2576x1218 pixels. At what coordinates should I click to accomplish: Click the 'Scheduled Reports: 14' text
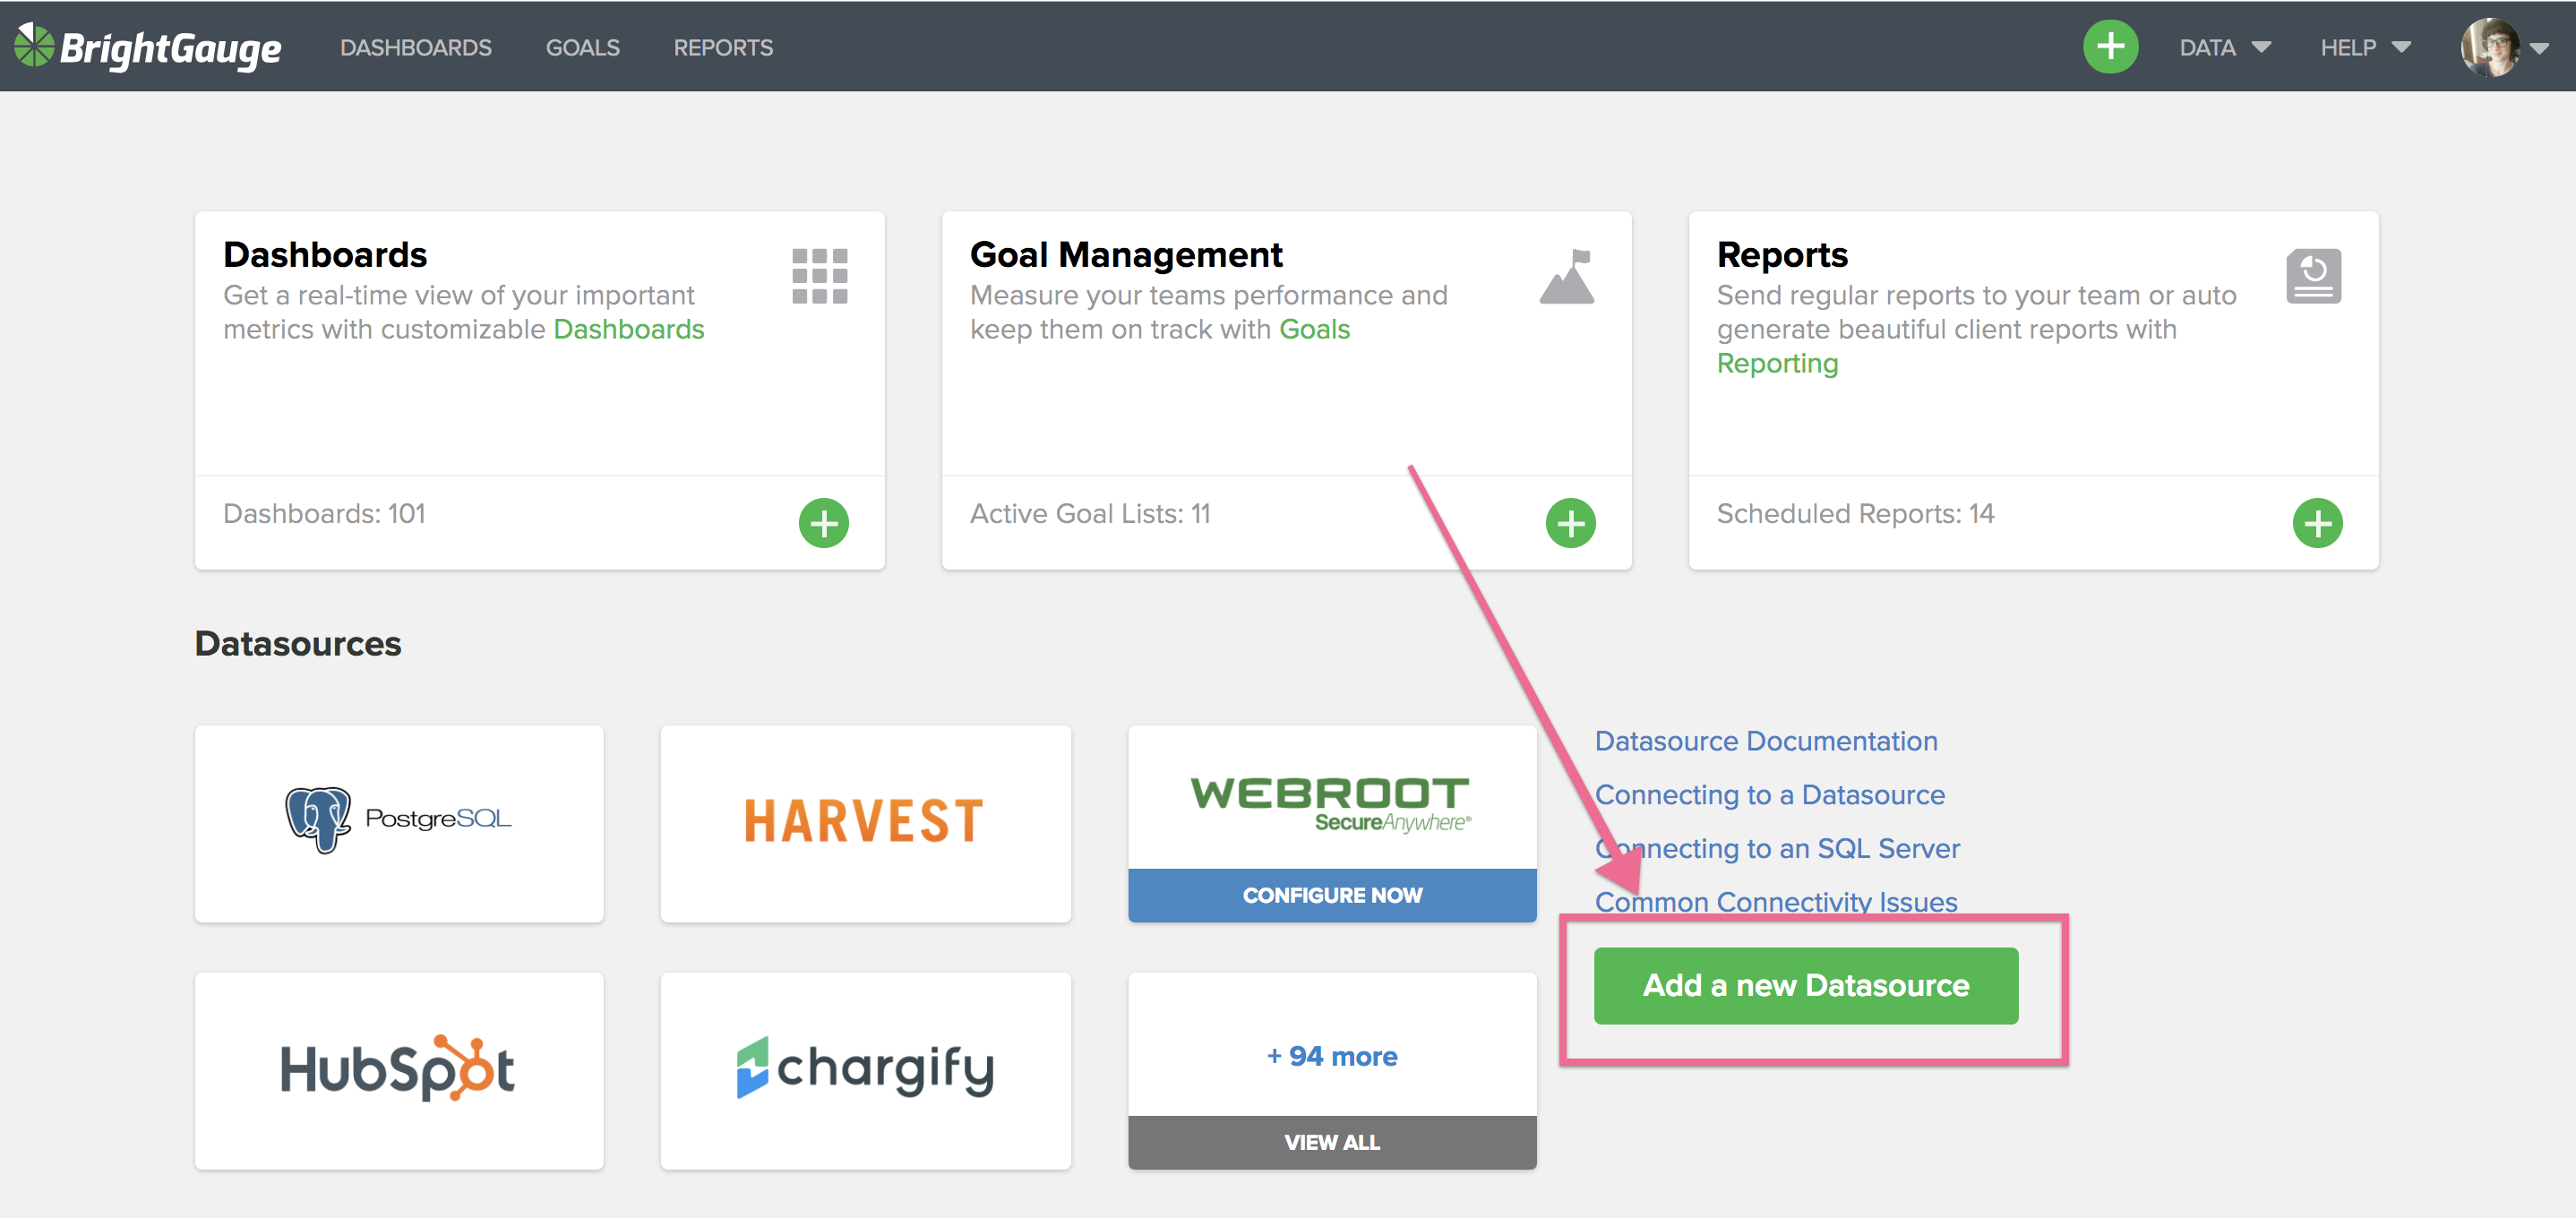1854,513
